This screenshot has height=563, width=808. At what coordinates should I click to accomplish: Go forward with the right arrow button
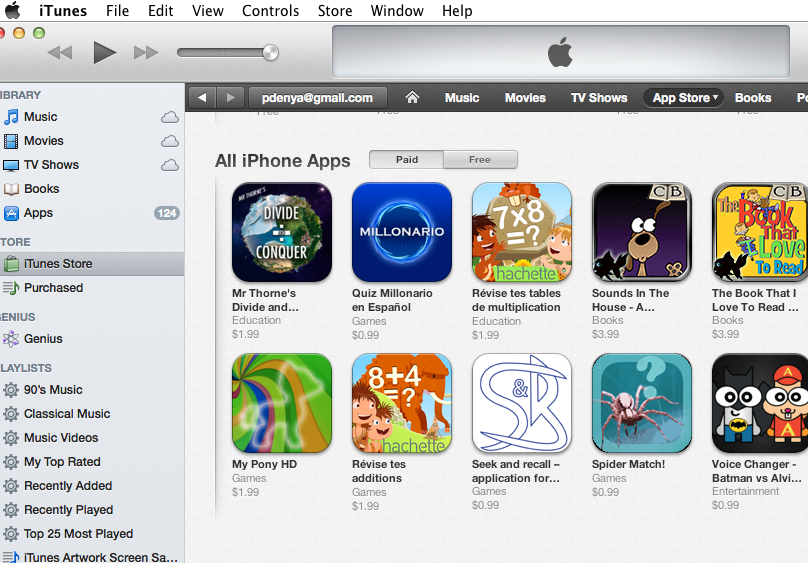(x=230, y=97)
